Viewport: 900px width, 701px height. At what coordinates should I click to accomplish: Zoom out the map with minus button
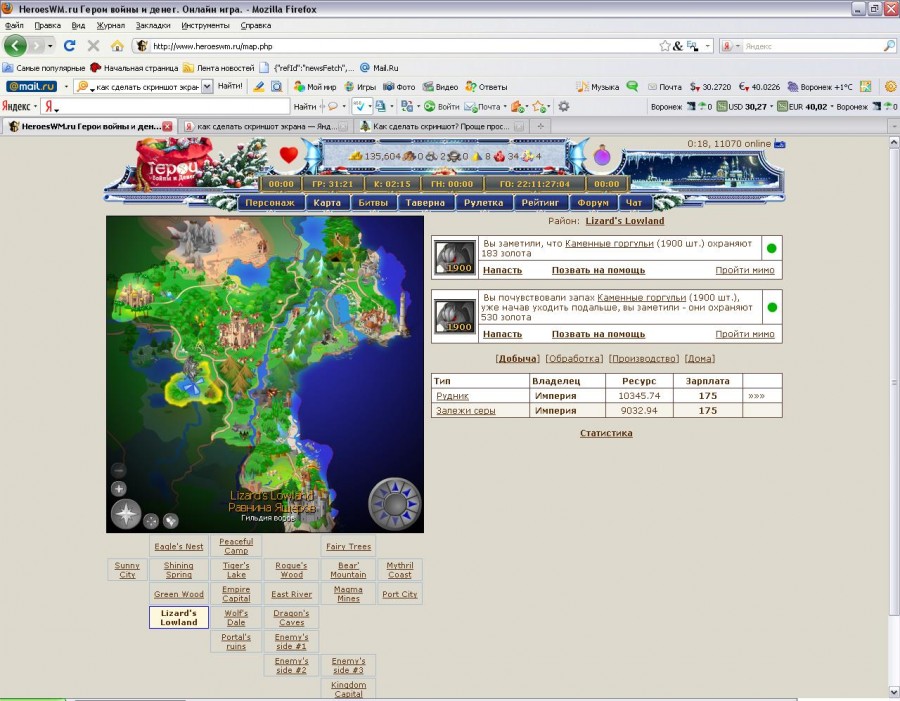(119, 470)
